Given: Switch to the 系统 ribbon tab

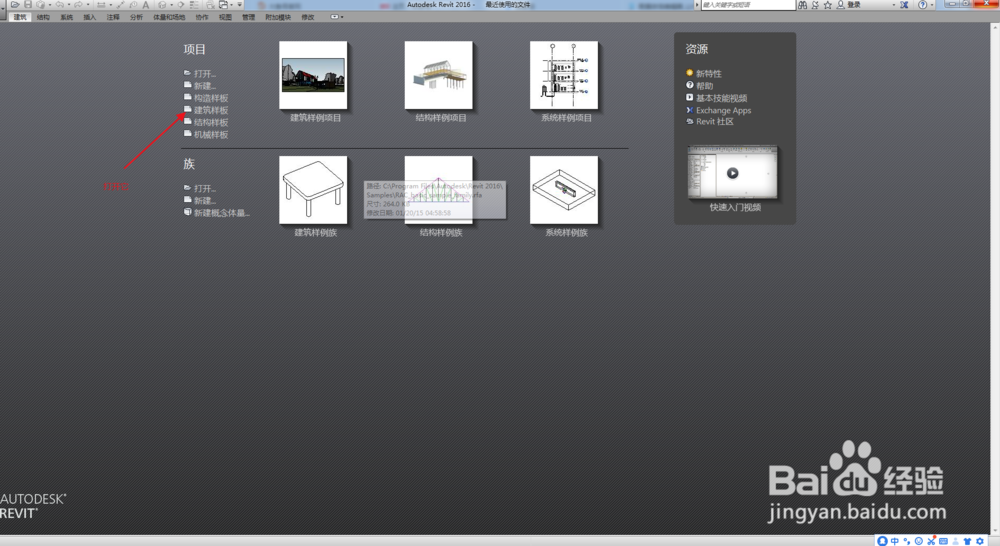Looking at the screenshot, I should click(66, 17).
